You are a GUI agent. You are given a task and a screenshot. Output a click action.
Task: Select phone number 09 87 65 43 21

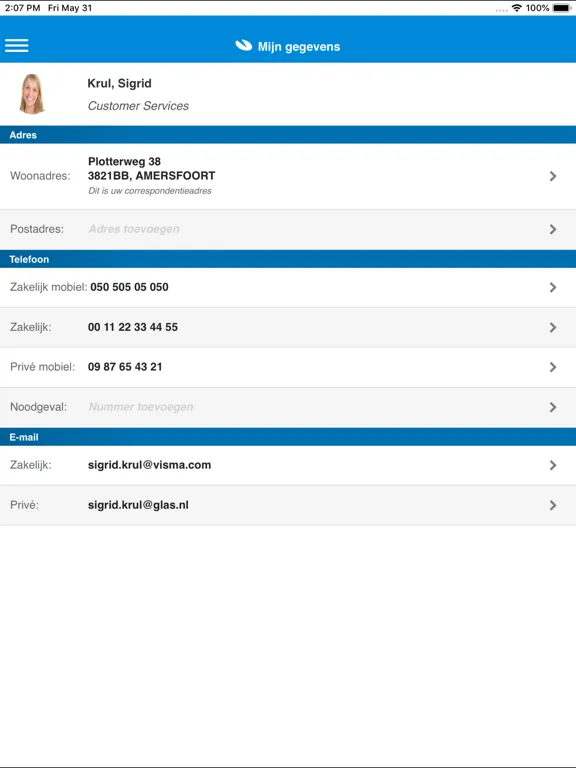[x=125, y=367]
